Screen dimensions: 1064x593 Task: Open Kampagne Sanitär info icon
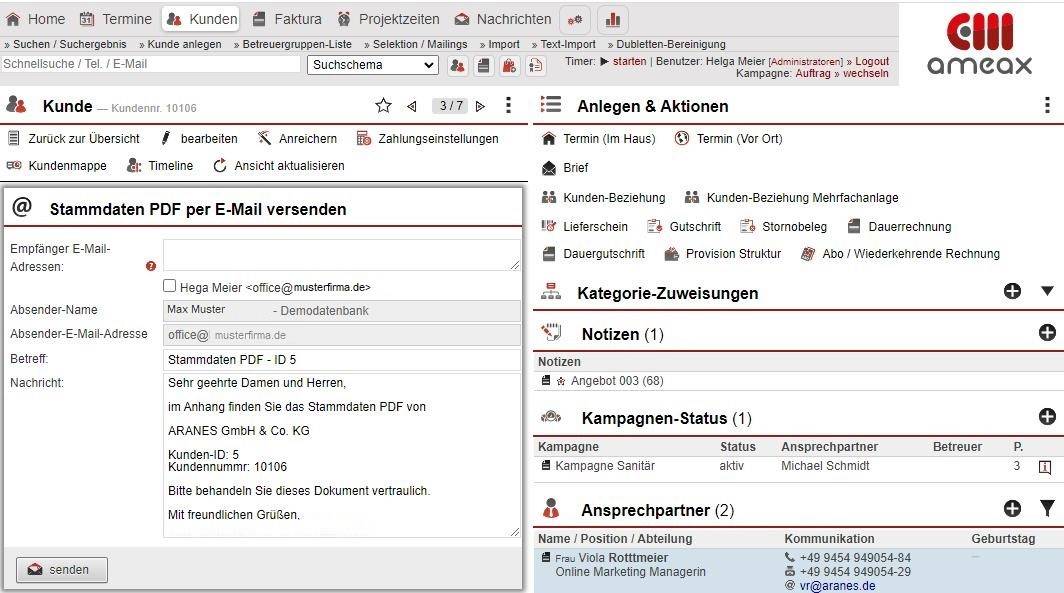point(1045,467)
